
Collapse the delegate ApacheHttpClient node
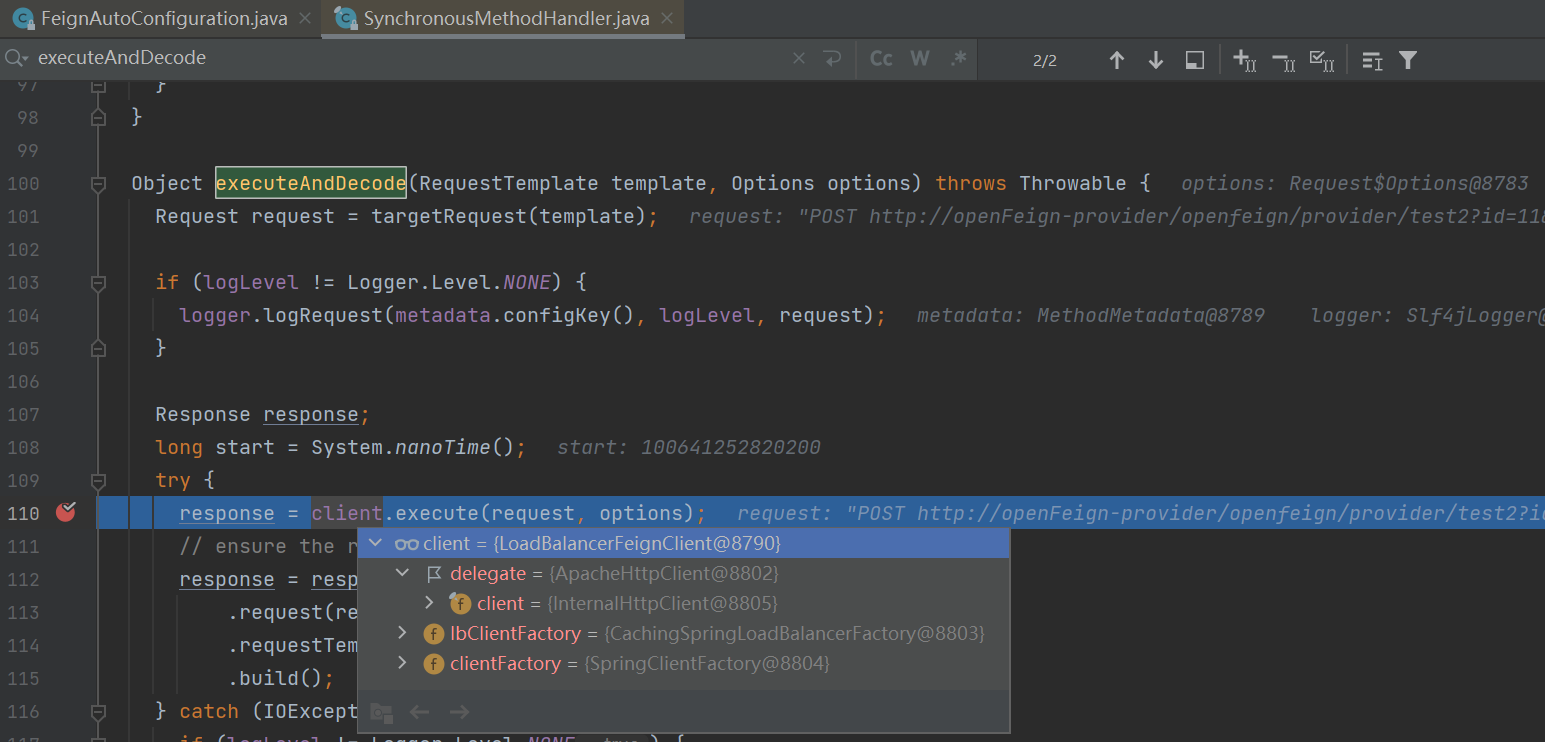[x=402, y=573]
